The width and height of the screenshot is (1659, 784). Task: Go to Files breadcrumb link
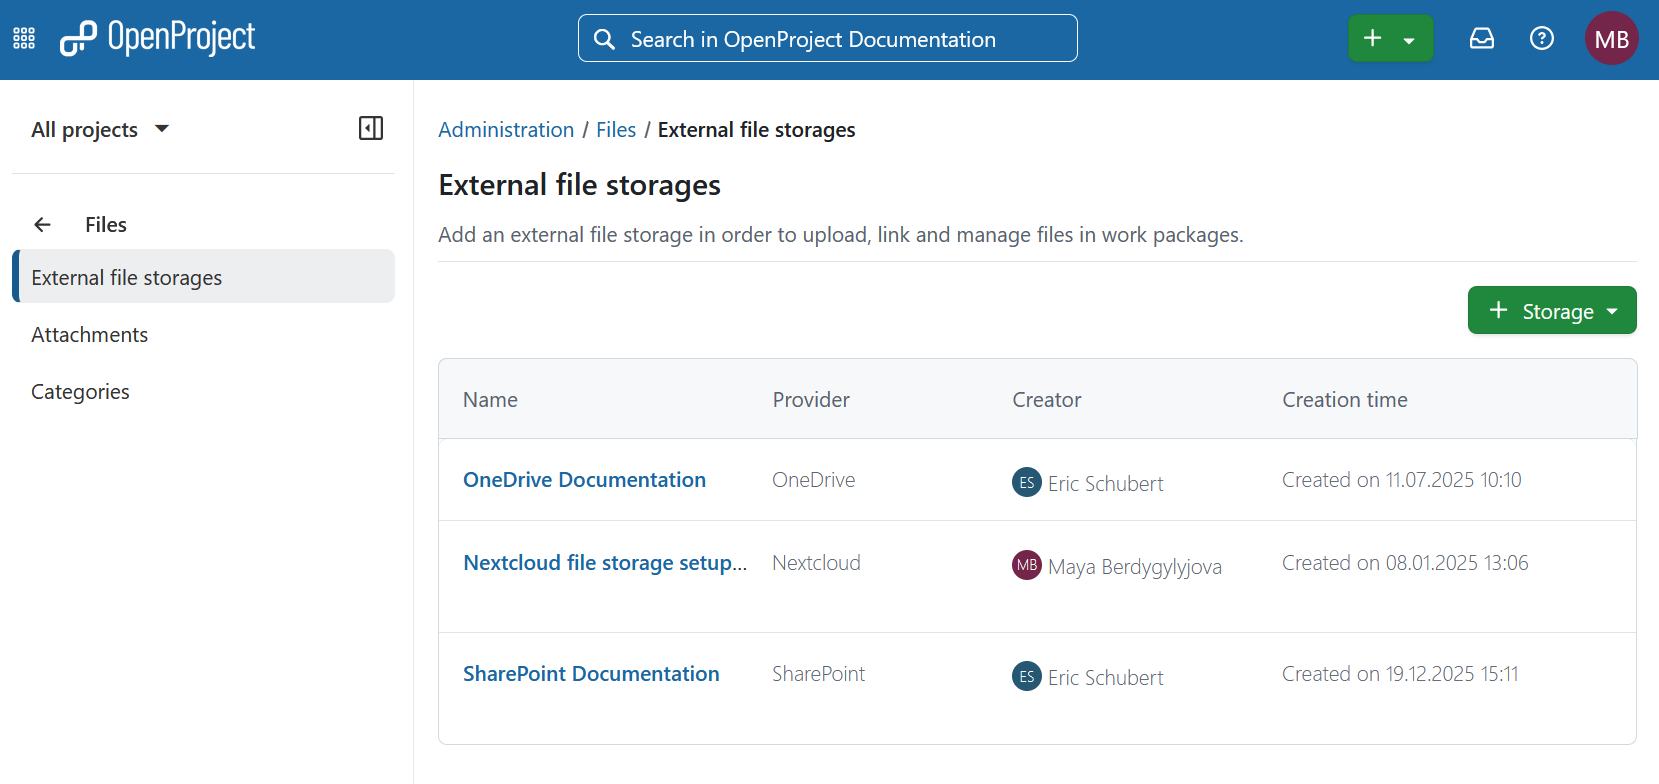coord(616,130)
